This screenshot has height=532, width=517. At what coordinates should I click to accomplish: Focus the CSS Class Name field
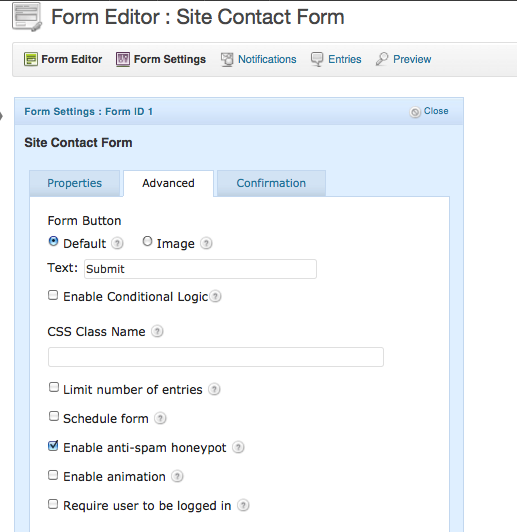coord(216,357)
